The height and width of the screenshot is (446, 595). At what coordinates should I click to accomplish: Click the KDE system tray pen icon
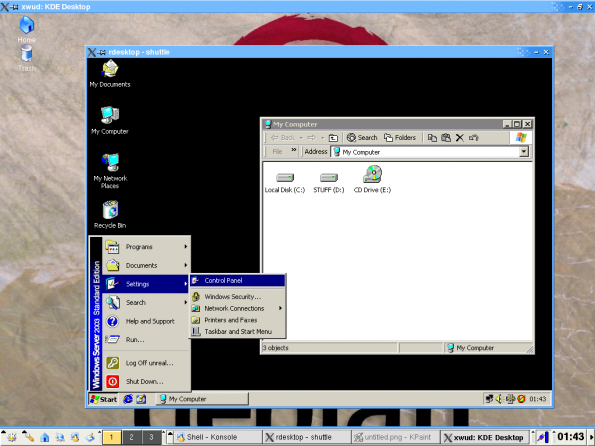click(x=543, y=437)
